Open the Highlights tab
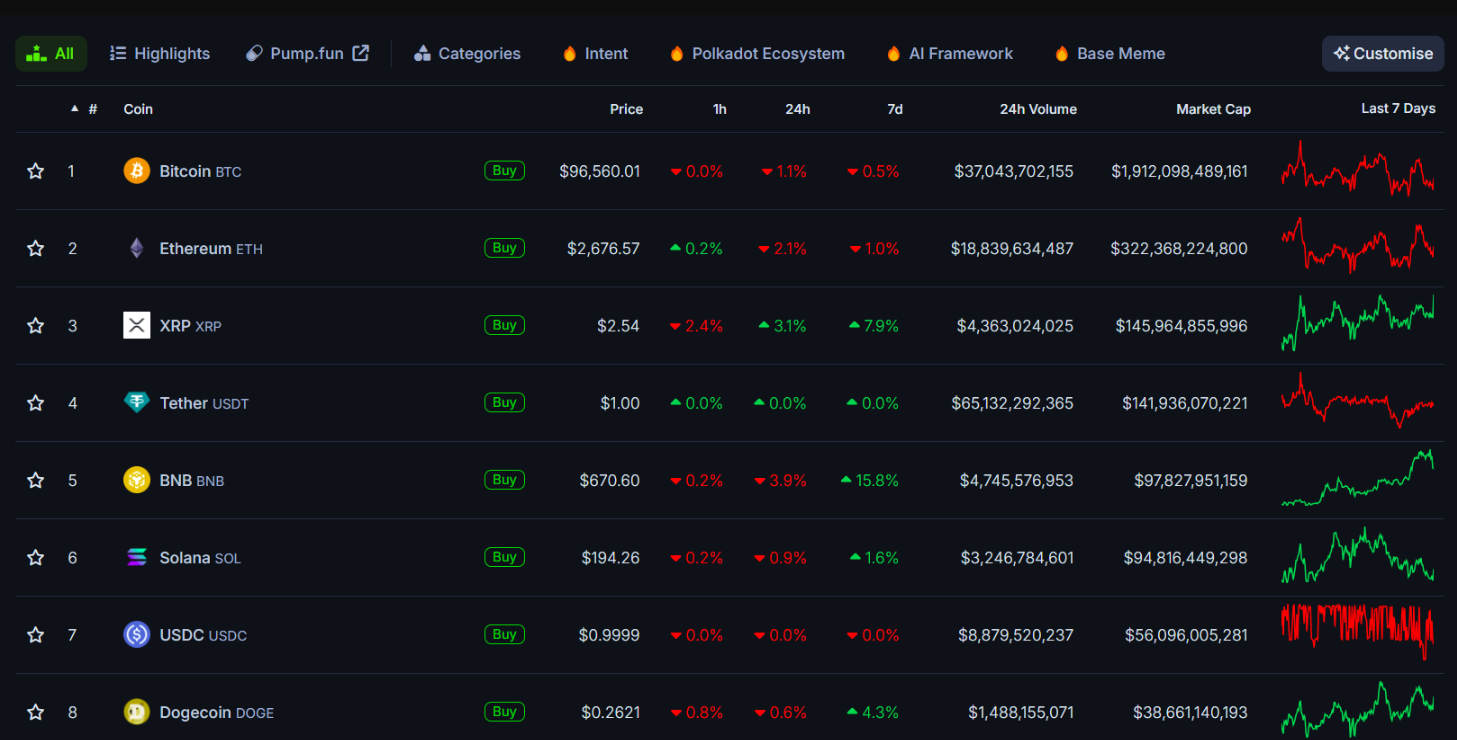 [160, 54]
